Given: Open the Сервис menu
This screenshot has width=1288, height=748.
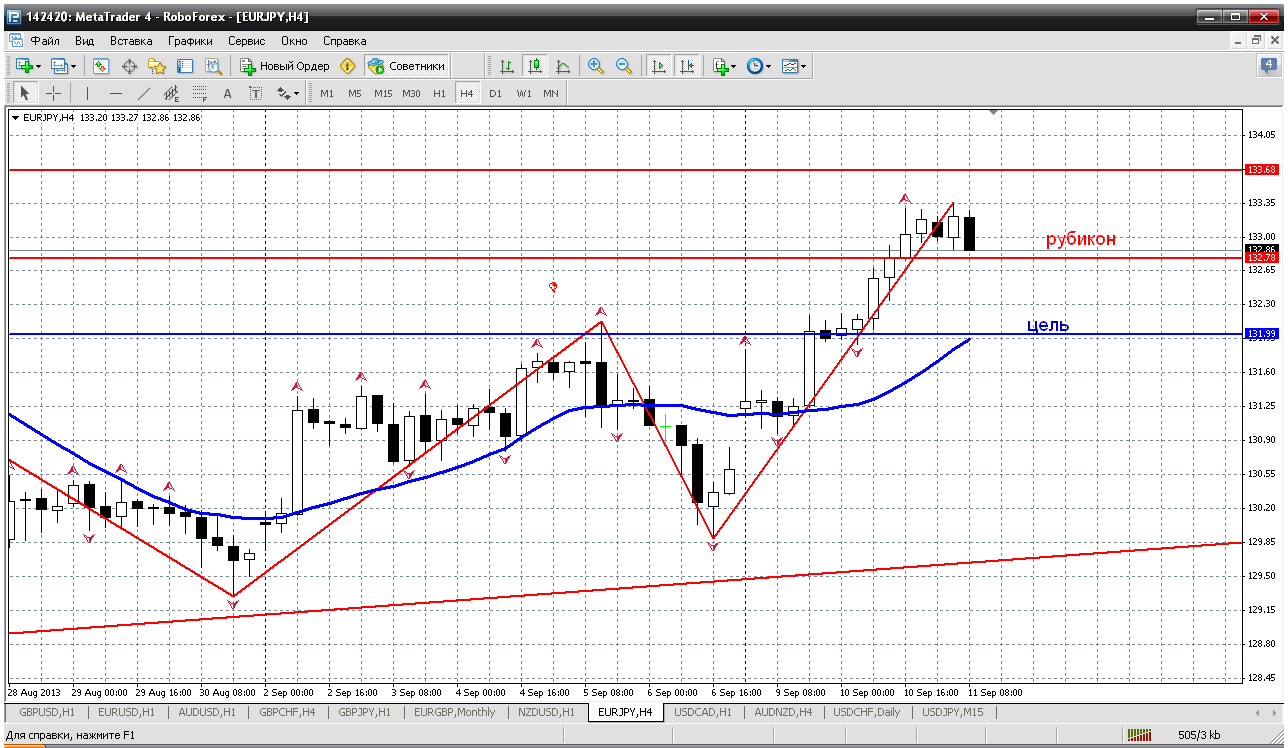Looking at the screenshot, I should pyautogui.click(x=246, y=41).
